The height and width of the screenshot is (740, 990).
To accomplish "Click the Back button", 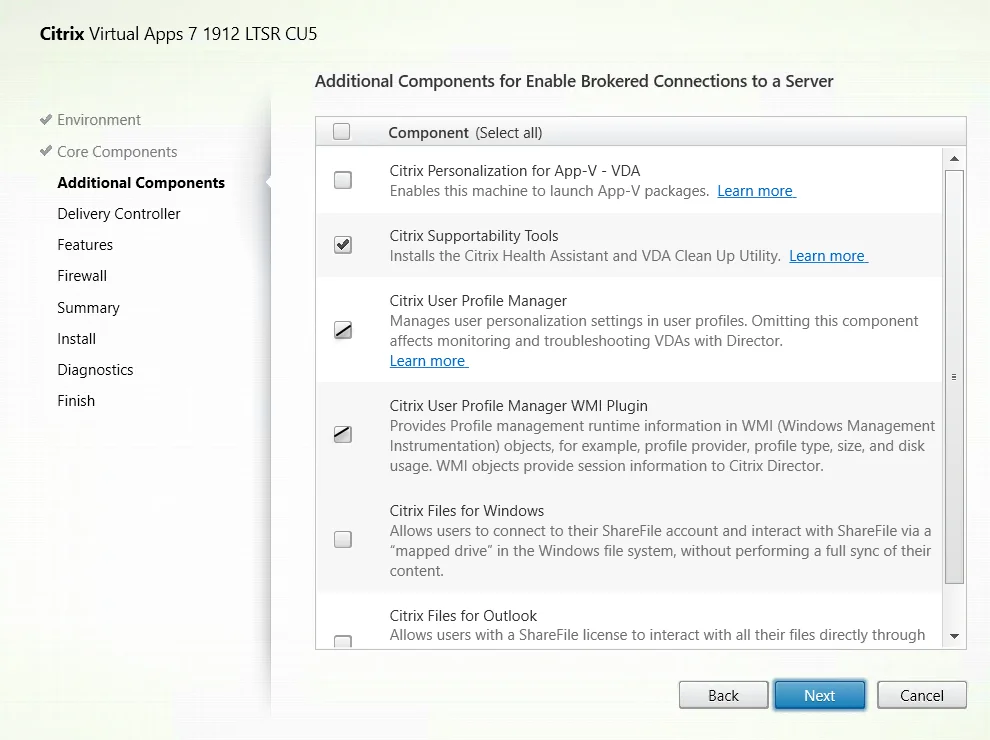I will pos(724,695).
